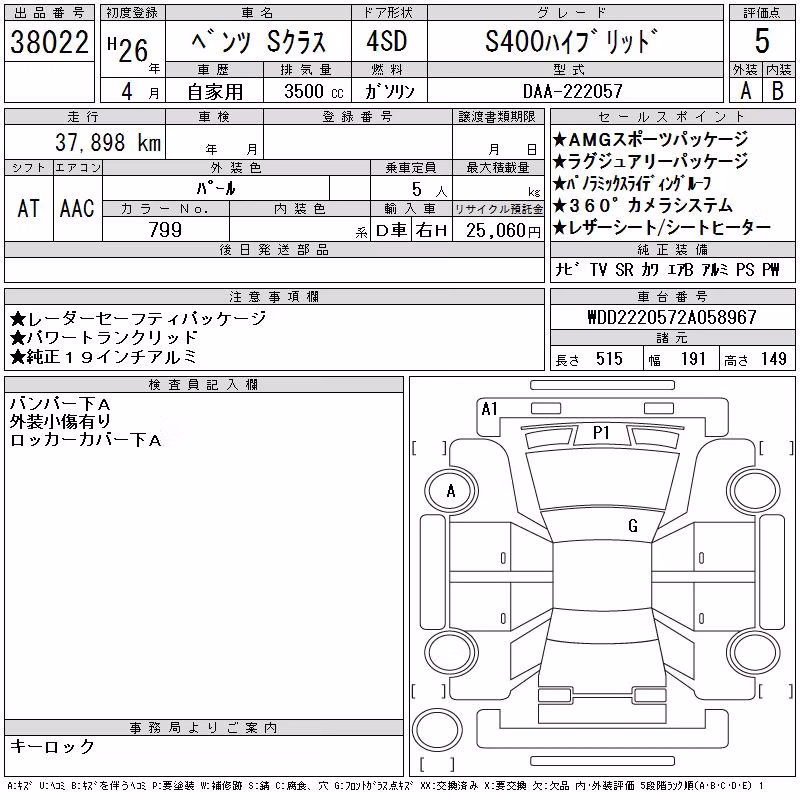The width and height of the screenshot is (800, 800).
Task: Select first registration year H26
Action: coord(128,49)
